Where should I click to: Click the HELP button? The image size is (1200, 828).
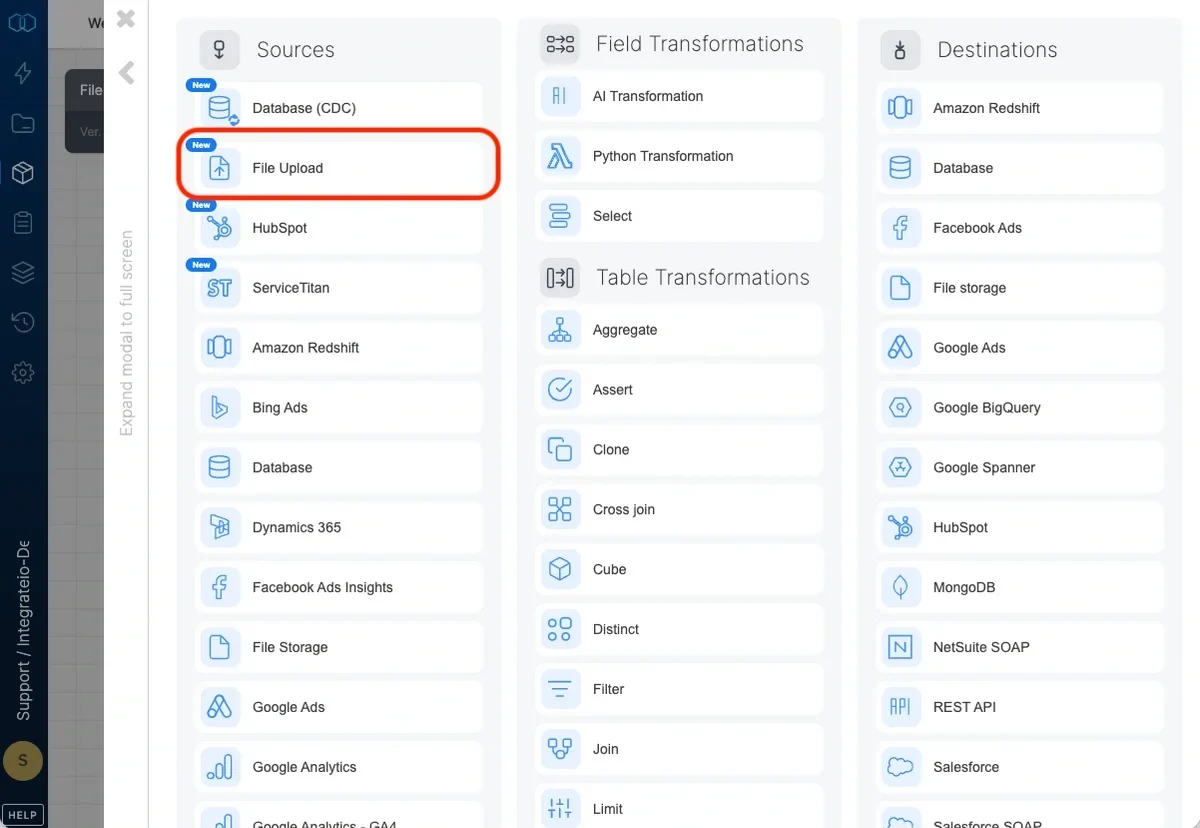[x=22, y=815]
